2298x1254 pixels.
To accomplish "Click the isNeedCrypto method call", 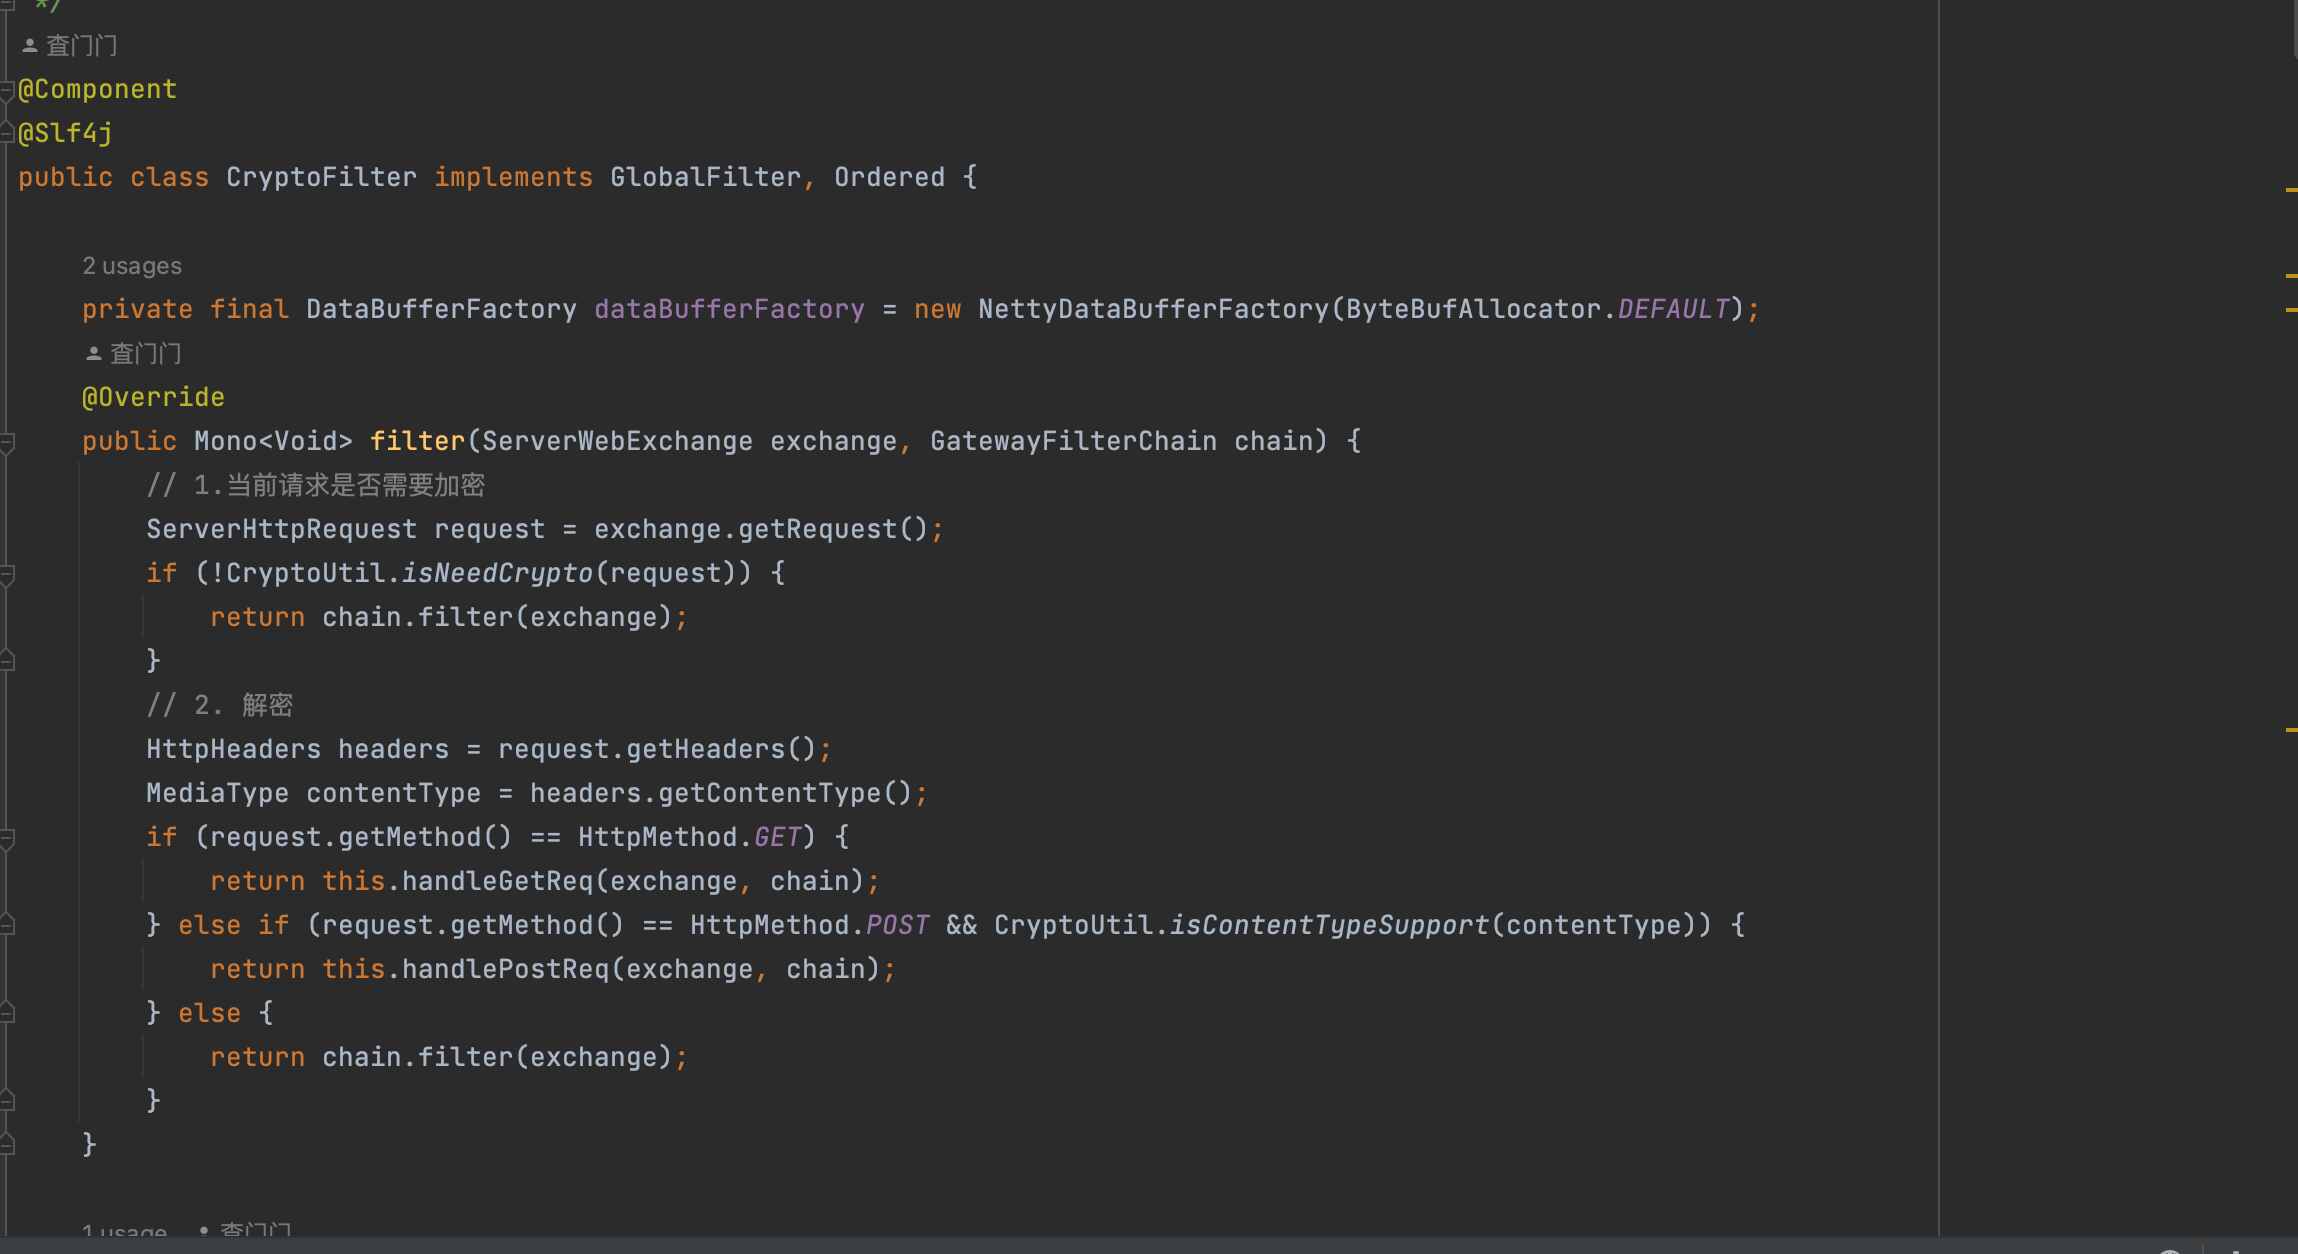I will click(x=497, y=573).
